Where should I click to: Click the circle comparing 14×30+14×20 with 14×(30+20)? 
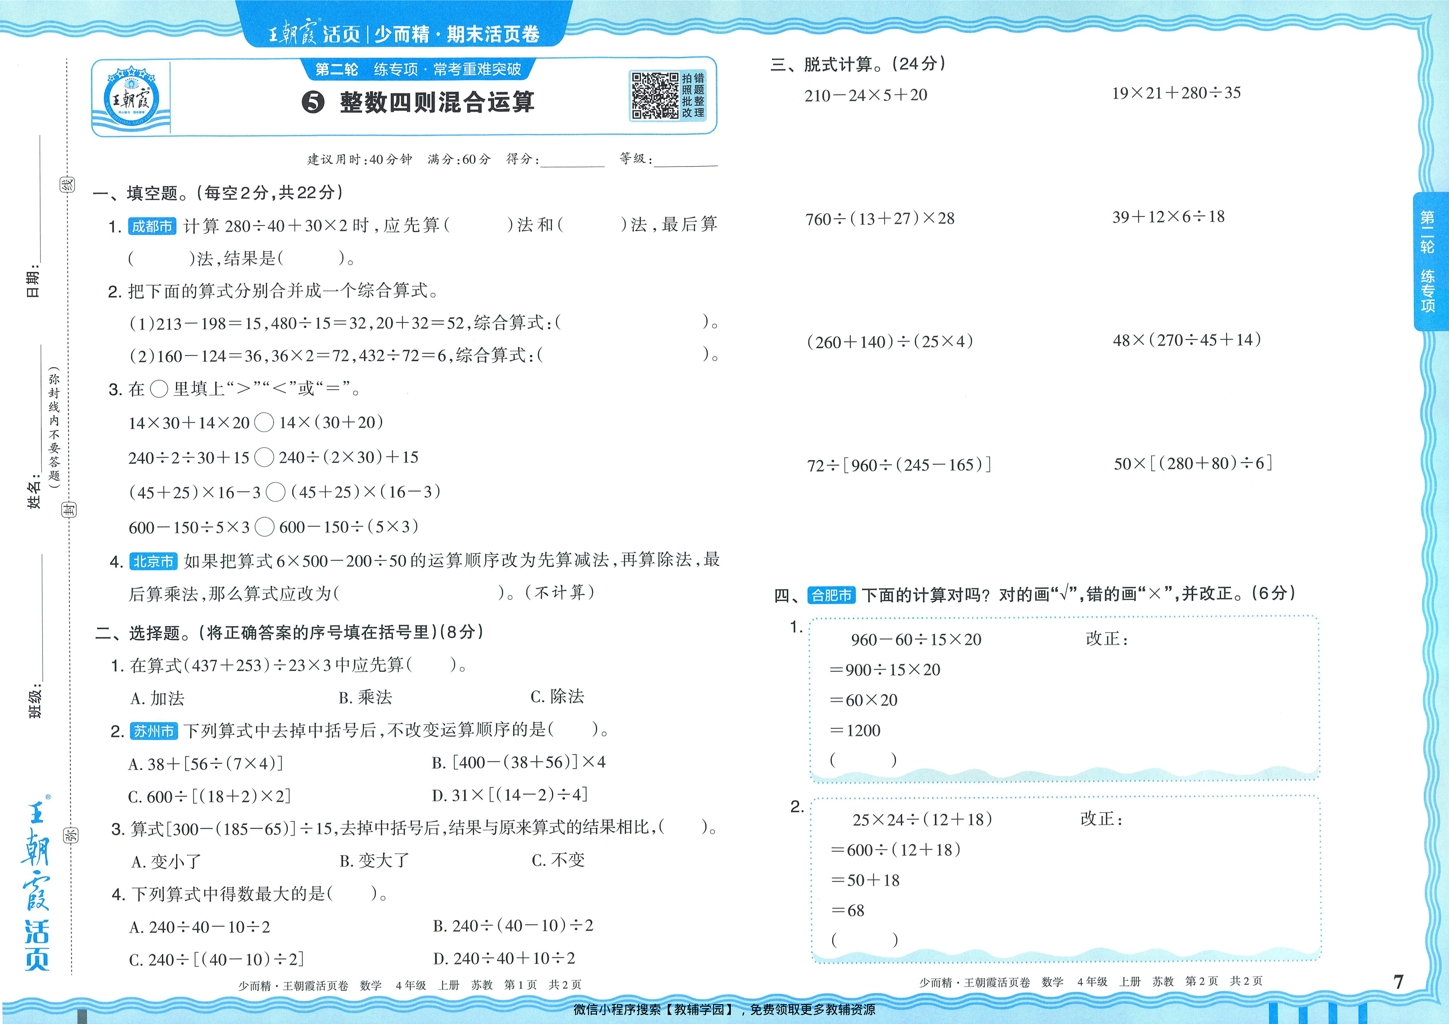click(263, 421)
